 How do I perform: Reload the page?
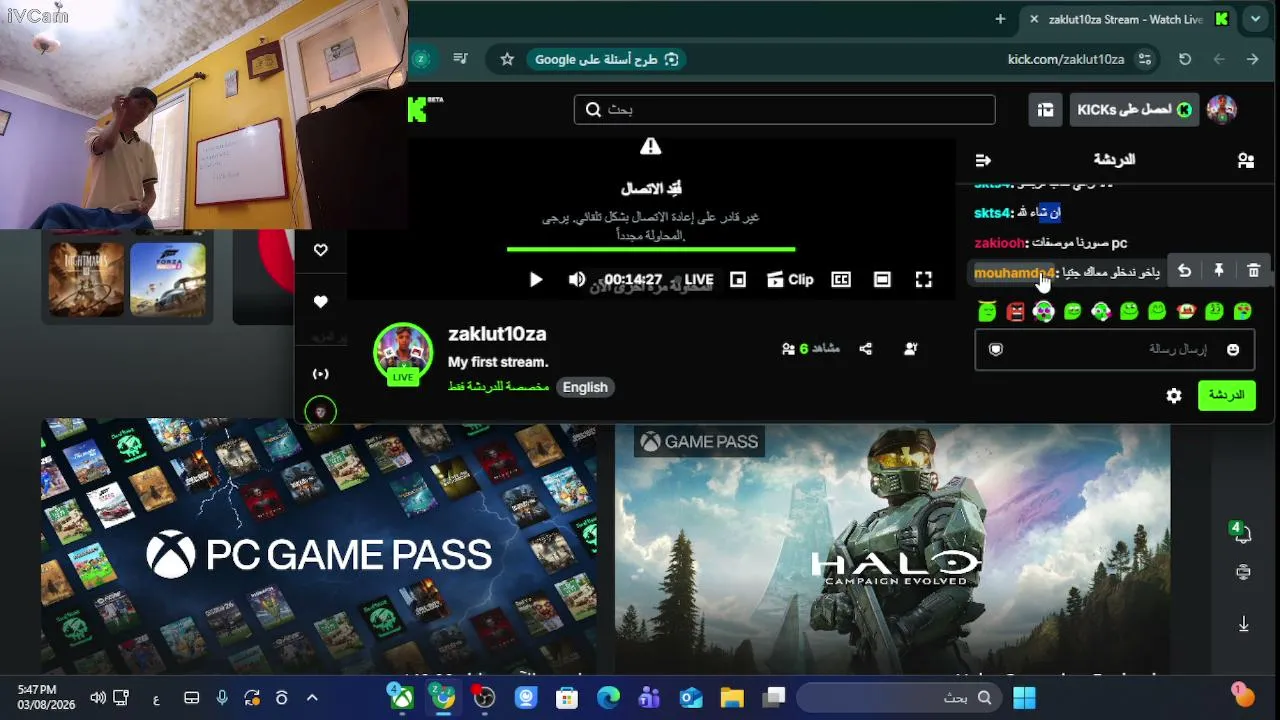[1185, 59]
